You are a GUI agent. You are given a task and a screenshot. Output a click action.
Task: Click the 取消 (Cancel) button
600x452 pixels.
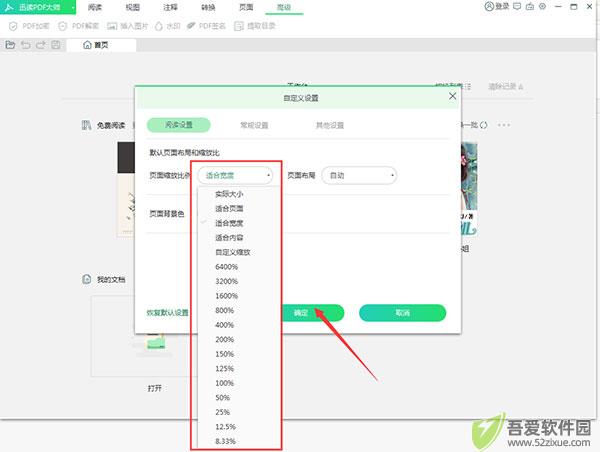[x=403, y=313]
